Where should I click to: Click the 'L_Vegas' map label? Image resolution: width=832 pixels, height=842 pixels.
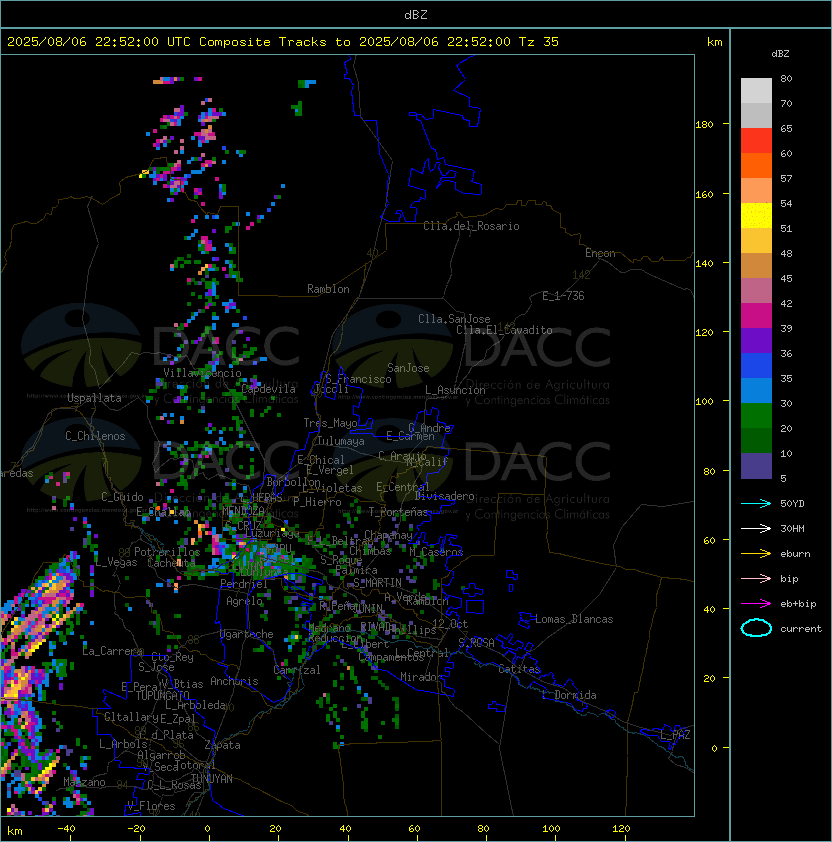coord(116,563)
